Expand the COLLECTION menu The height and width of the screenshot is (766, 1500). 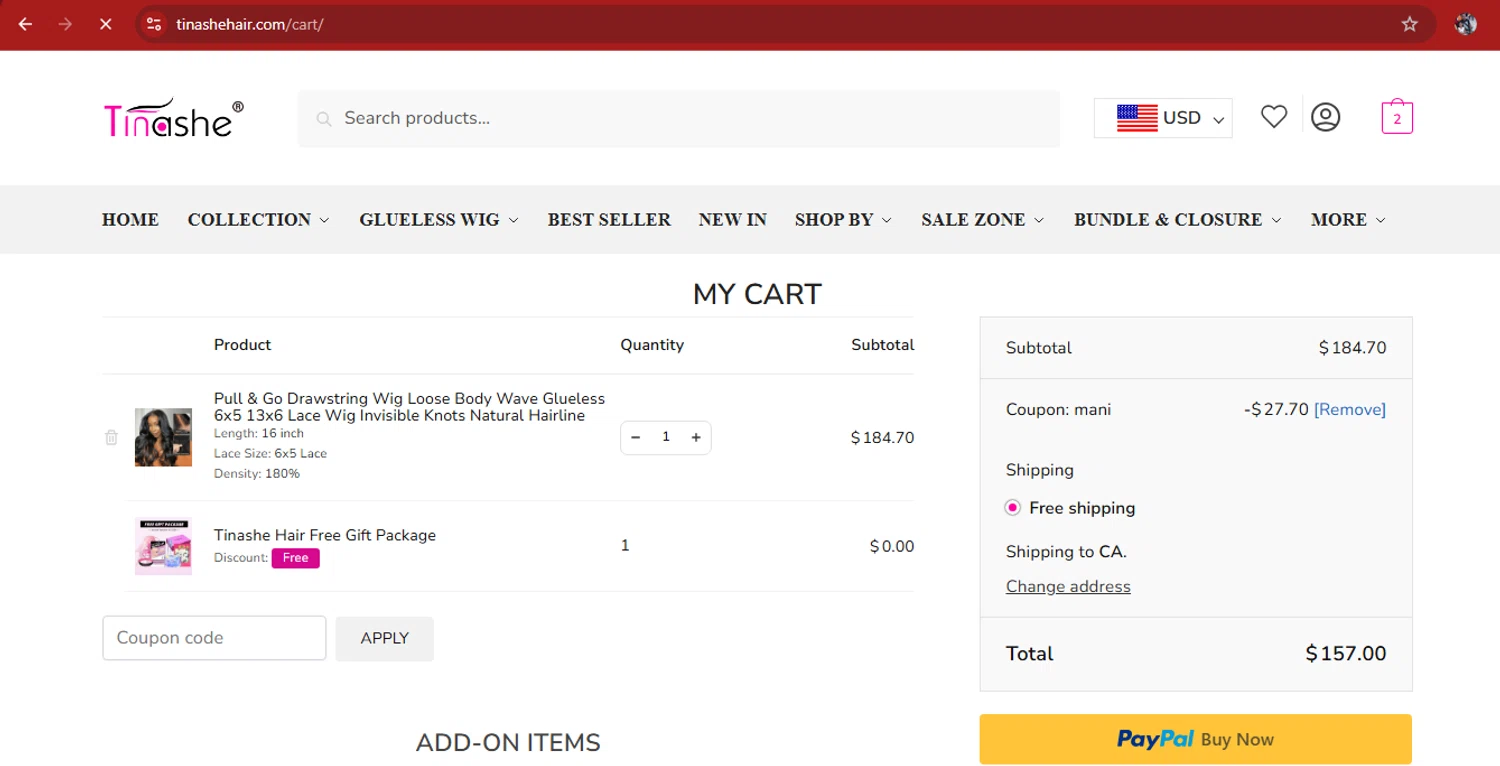[x=258, y=219]
